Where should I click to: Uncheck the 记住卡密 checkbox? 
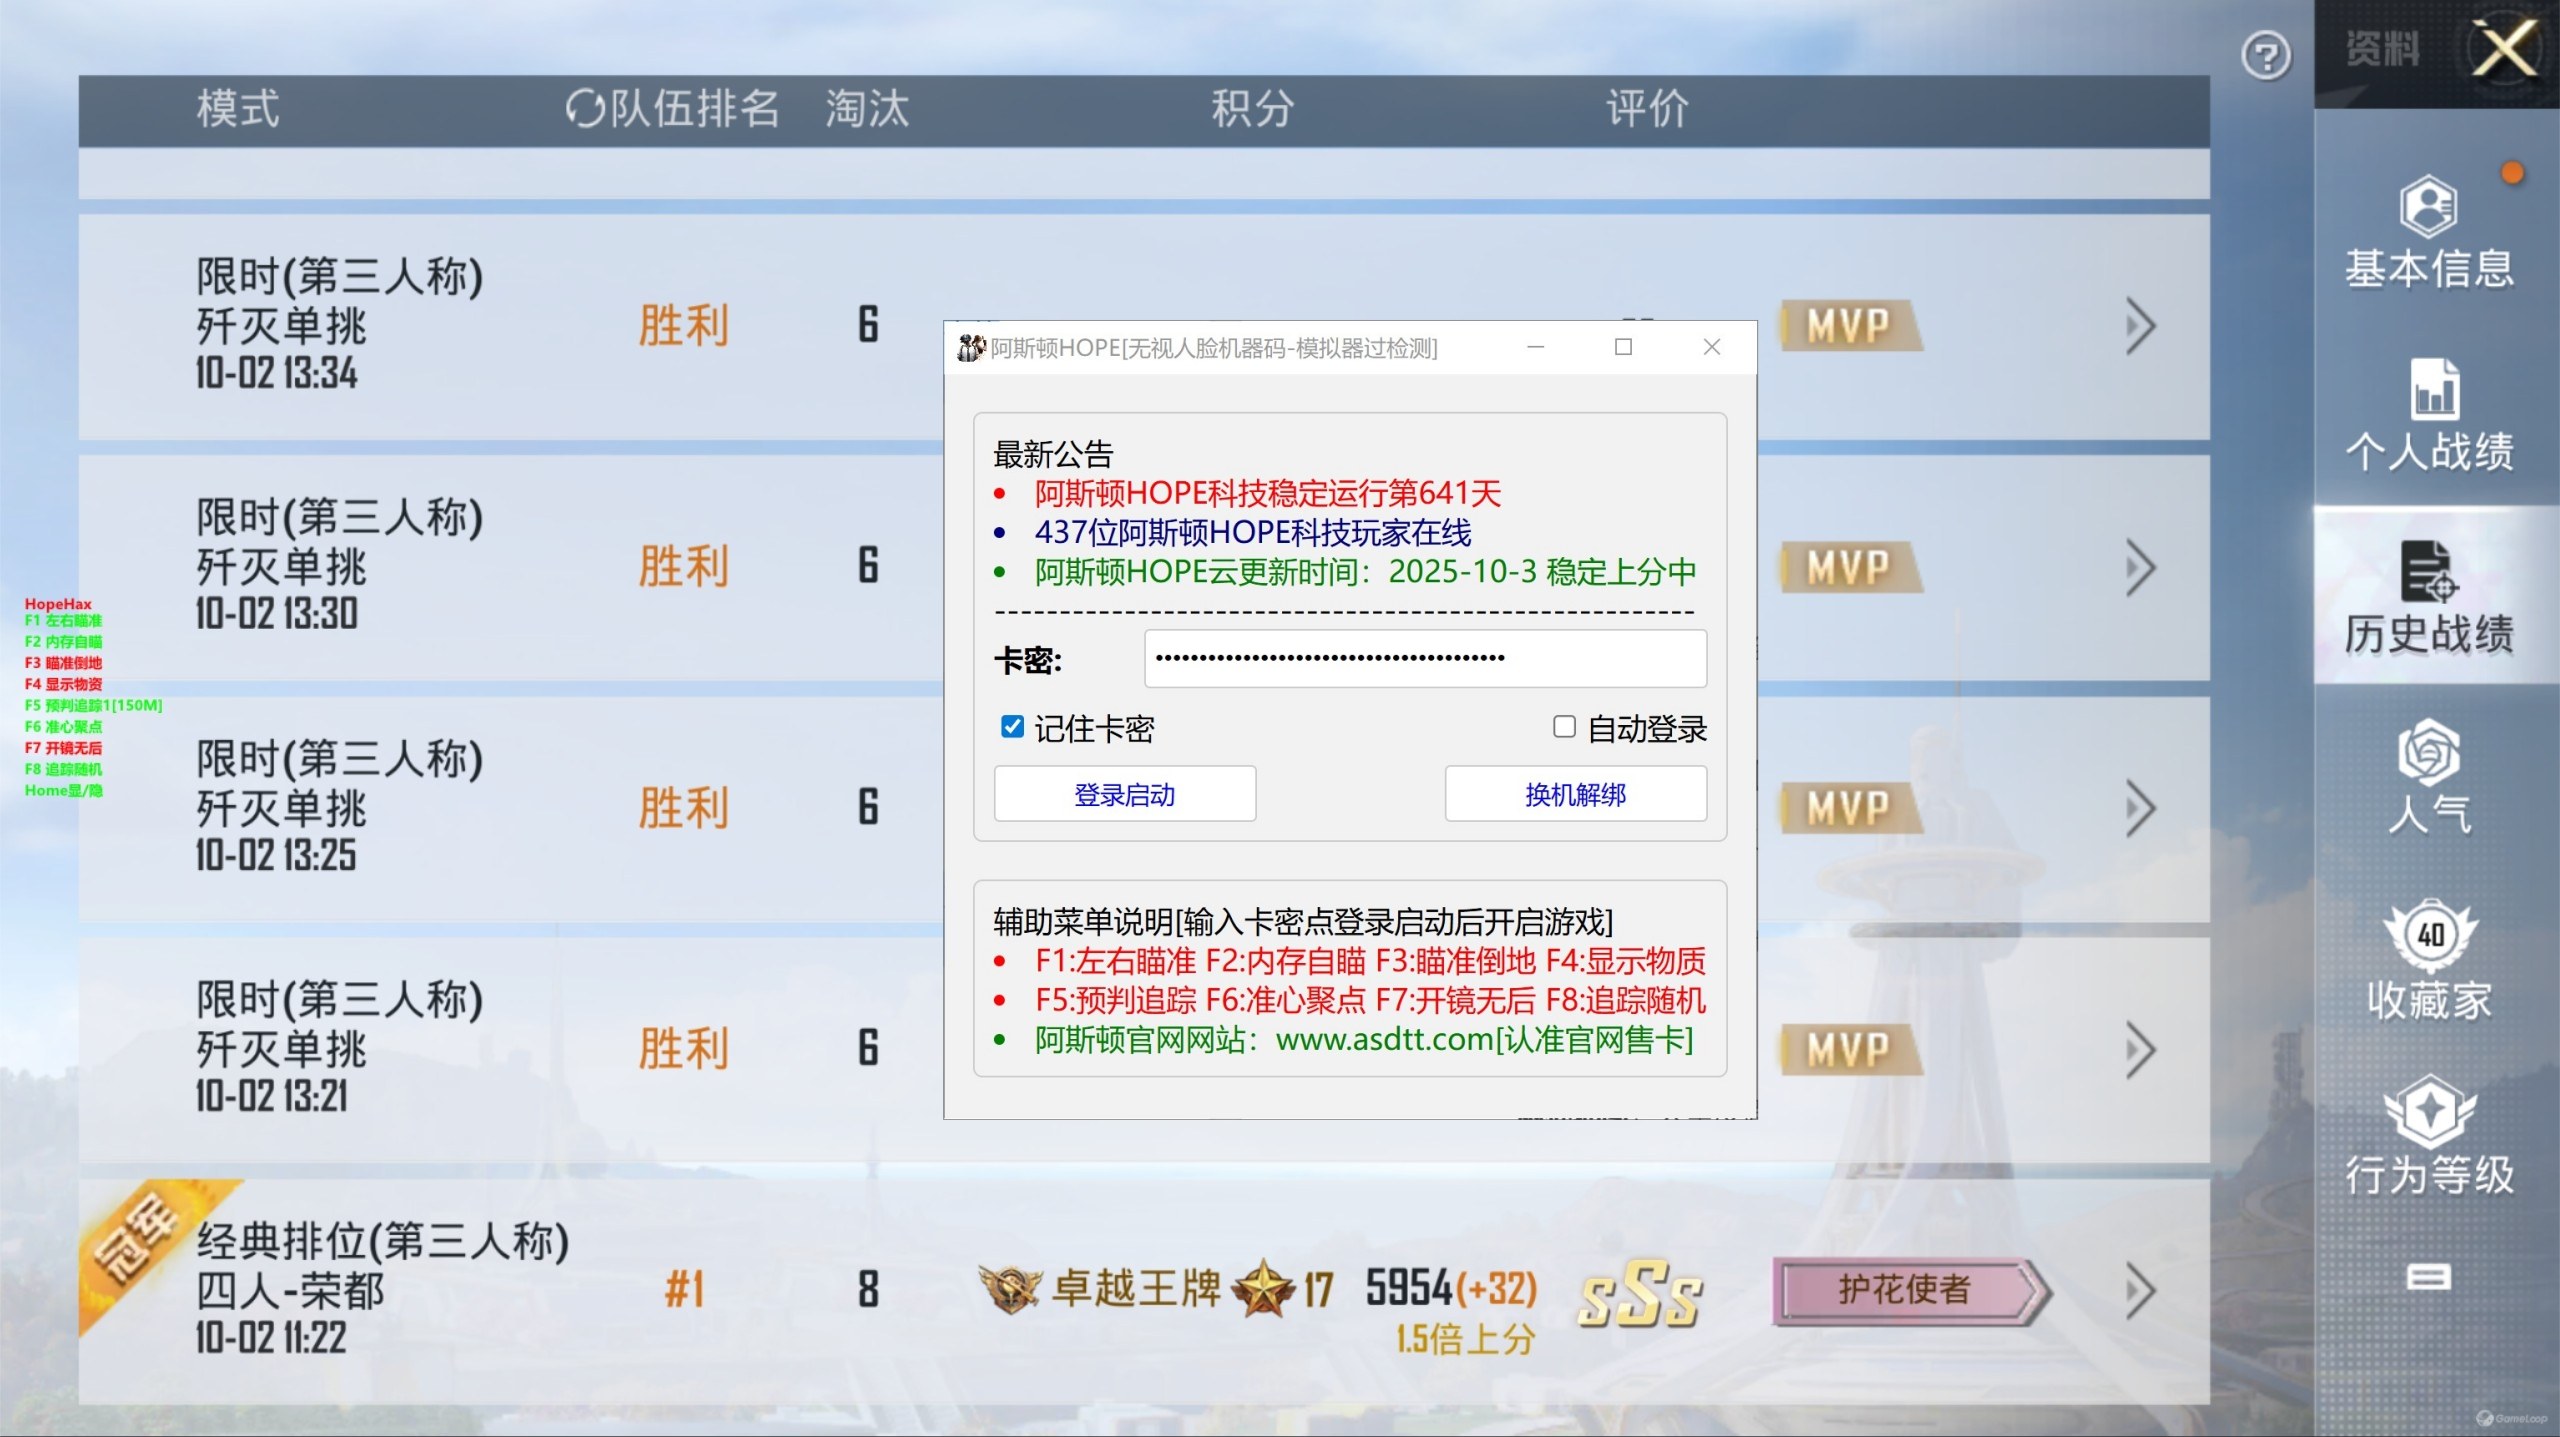(x=1012, y=727)
